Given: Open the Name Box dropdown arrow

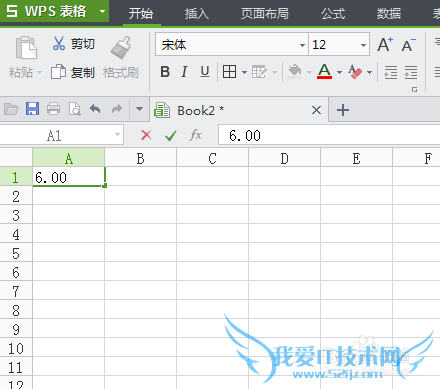Looking at the screenshot, I should (x=117, y=135).
